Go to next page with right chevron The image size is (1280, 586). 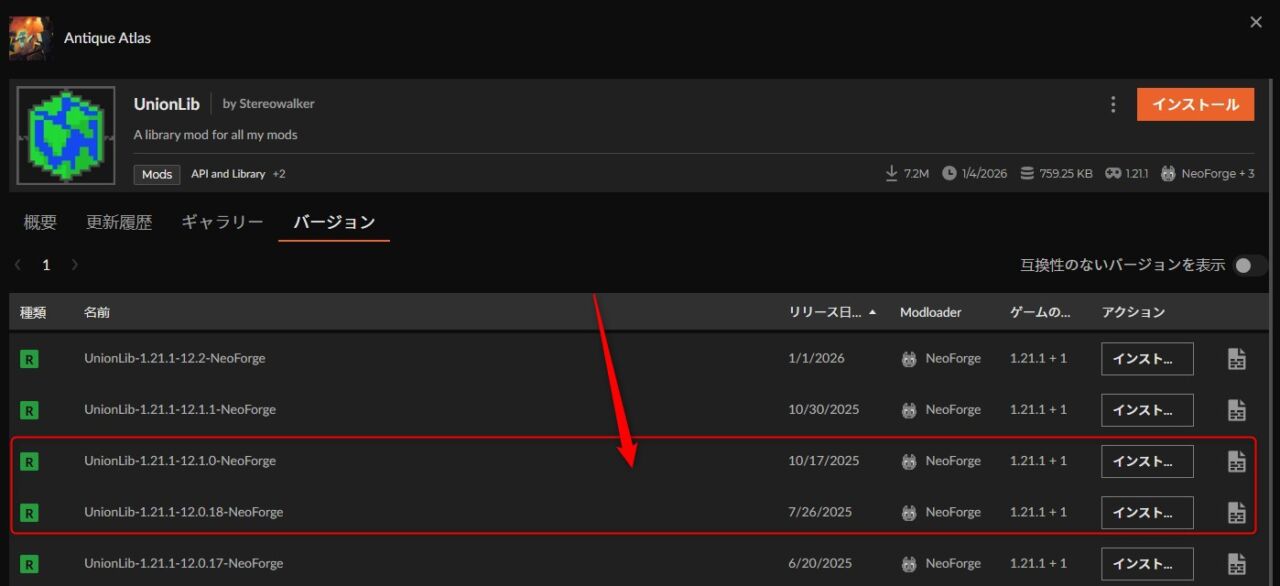point(75,265)
